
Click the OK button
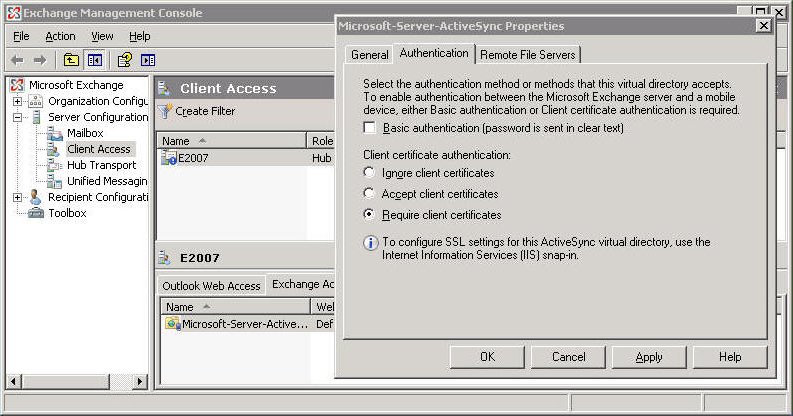point(487,357)
